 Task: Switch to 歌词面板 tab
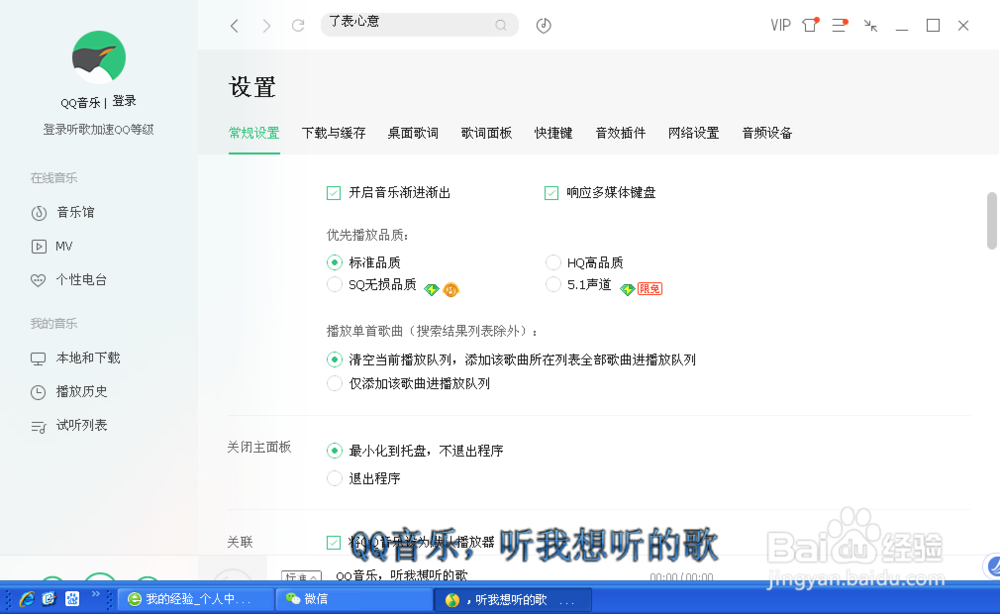[x=487, y=133]
